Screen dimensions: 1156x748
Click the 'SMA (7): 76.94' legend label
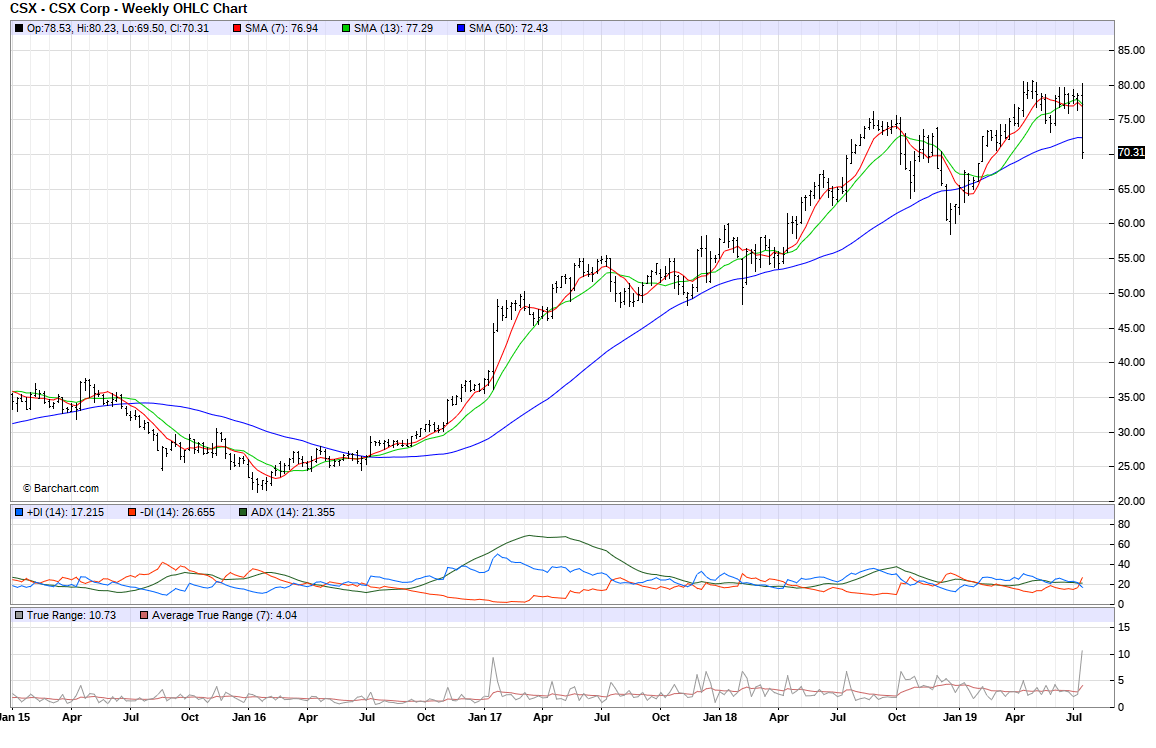point(282,29)
